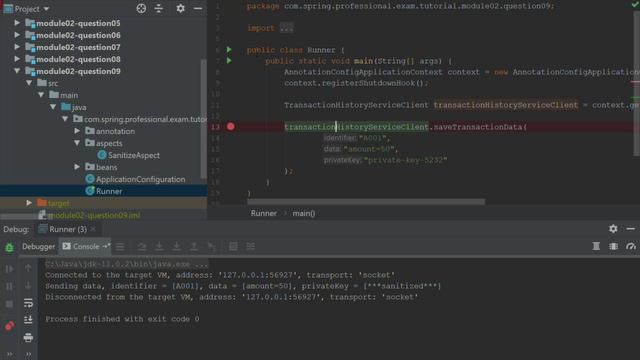
Task: Click the editor horizontal scrollbar
Action: [x=366, y=202]
